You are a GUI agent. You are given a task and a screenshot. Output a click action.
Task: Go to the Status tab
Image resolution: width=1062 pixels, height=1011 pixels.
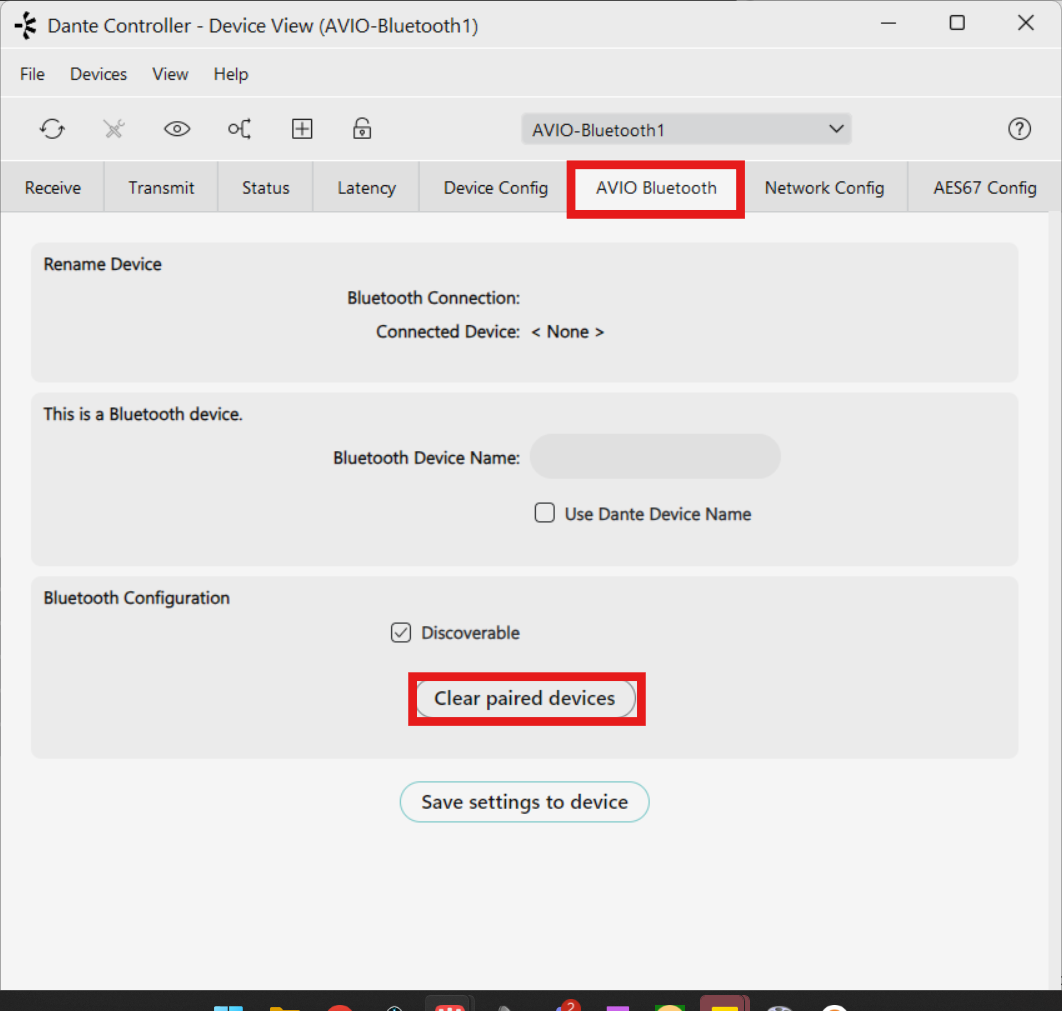pyautogui.click(x=266, y=188)
